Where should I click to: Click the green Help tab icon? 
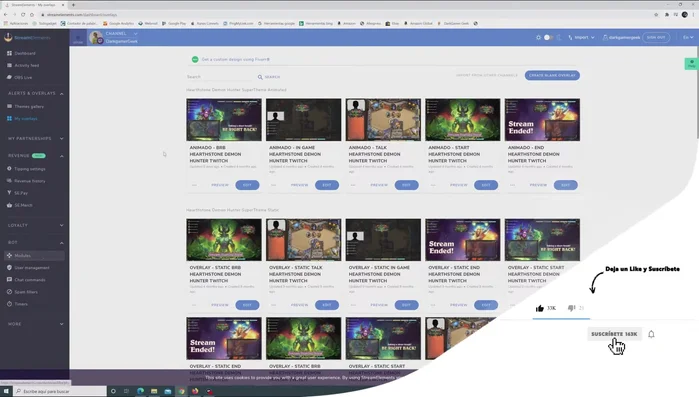coord(691,64)
